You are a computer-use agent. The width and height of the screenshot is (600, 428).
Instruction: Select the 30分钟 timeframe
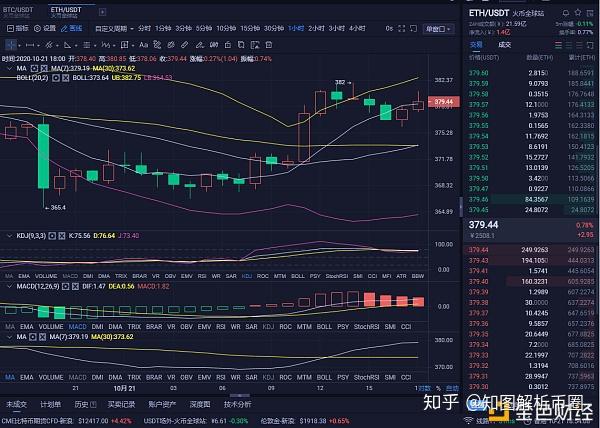pos(274,28)
